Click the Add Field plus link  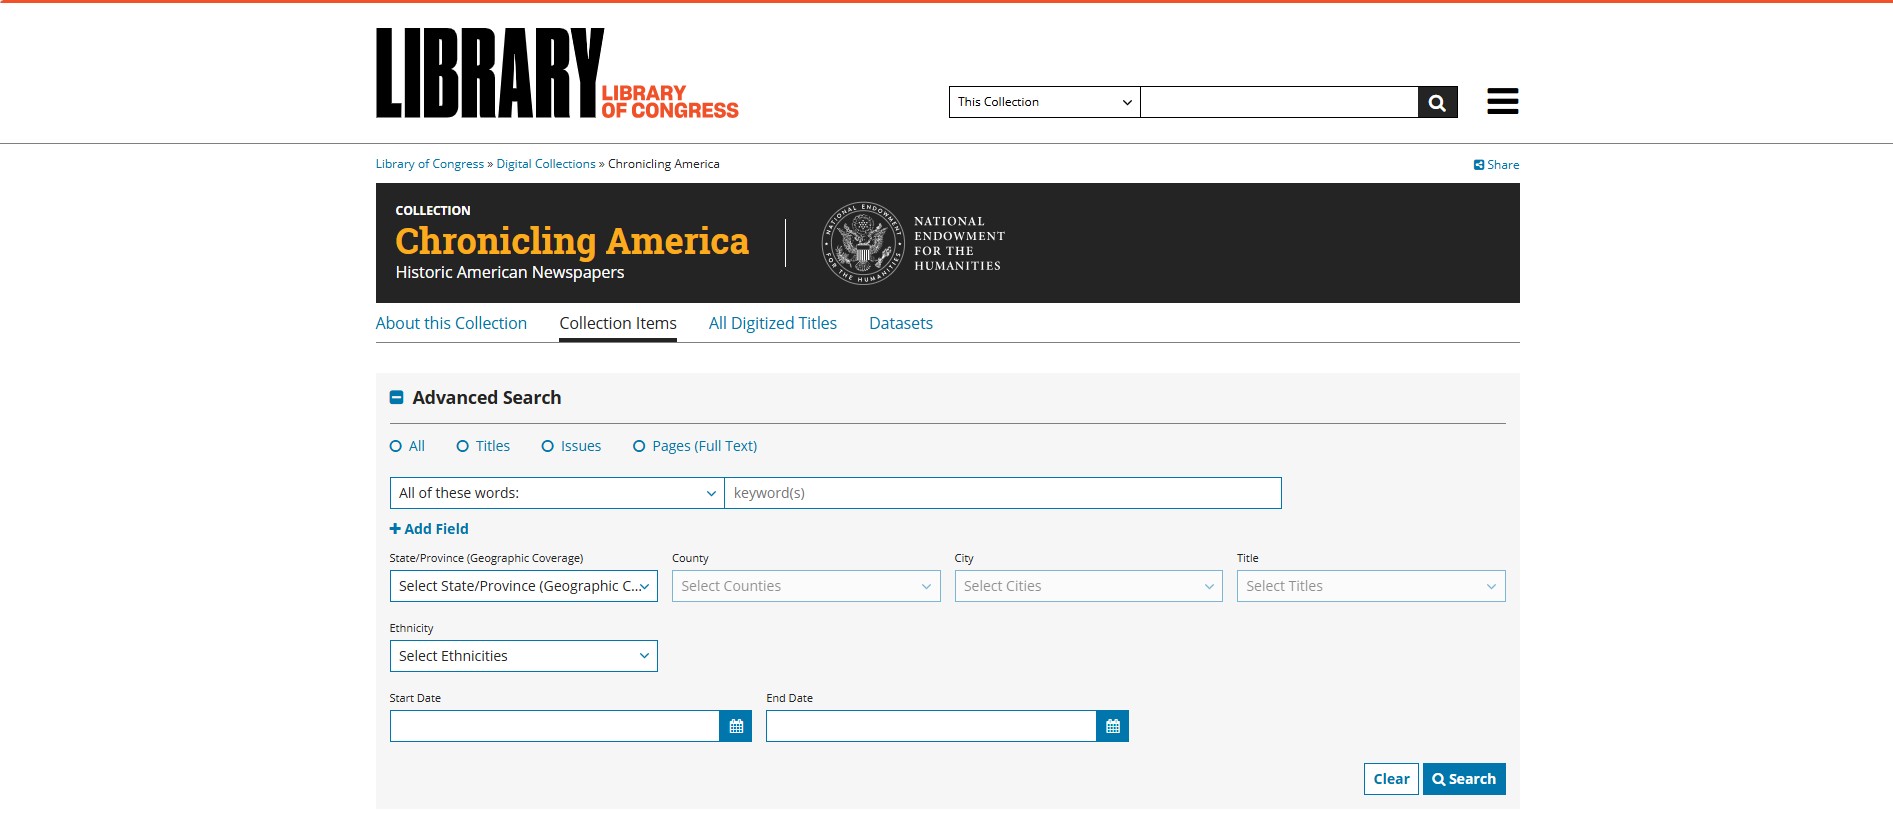pos(429,529)
